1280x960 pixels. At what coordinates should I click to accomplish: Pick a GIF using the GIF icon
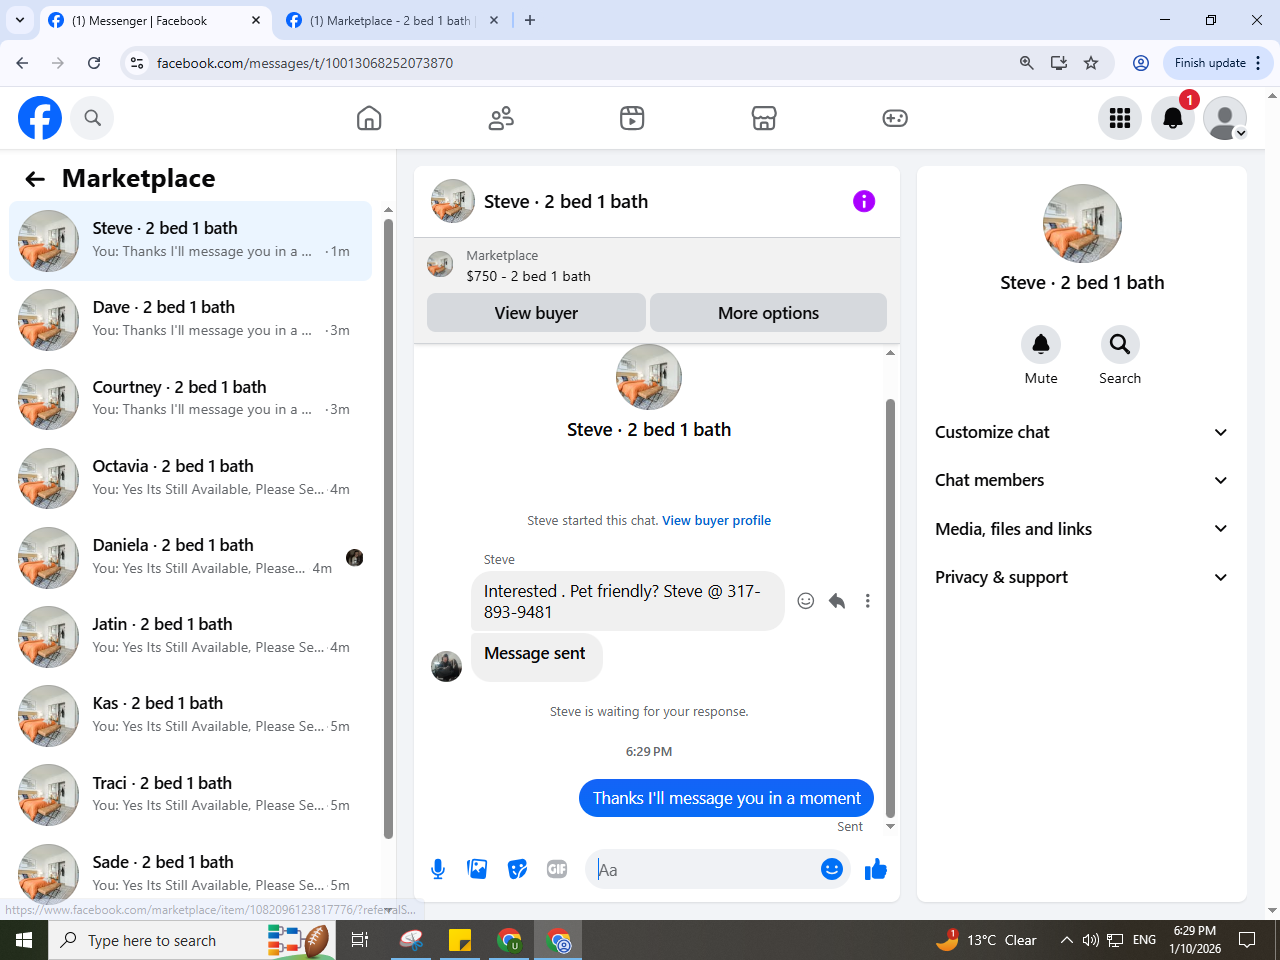[557, 869]
